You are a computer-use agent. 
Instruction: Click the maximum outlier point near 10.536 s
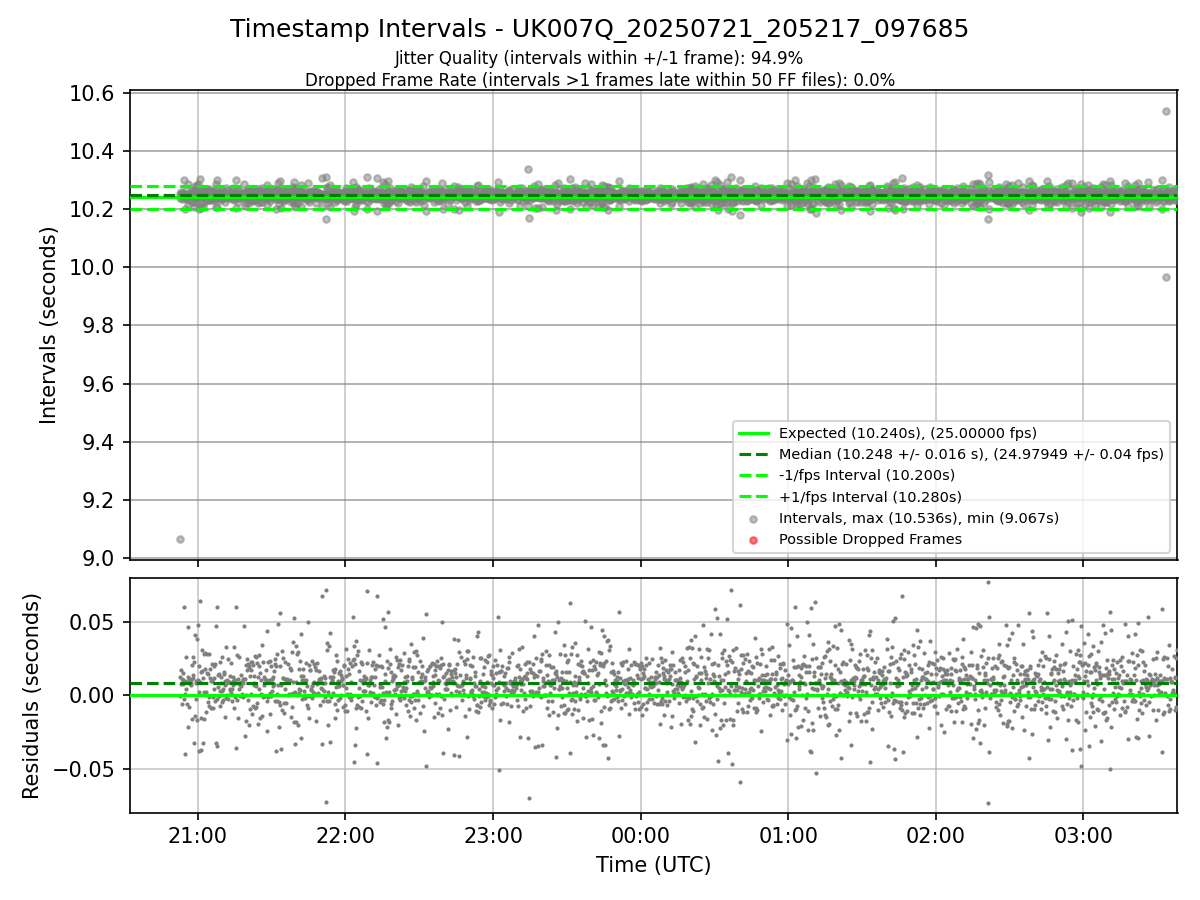click(1166, 111)
